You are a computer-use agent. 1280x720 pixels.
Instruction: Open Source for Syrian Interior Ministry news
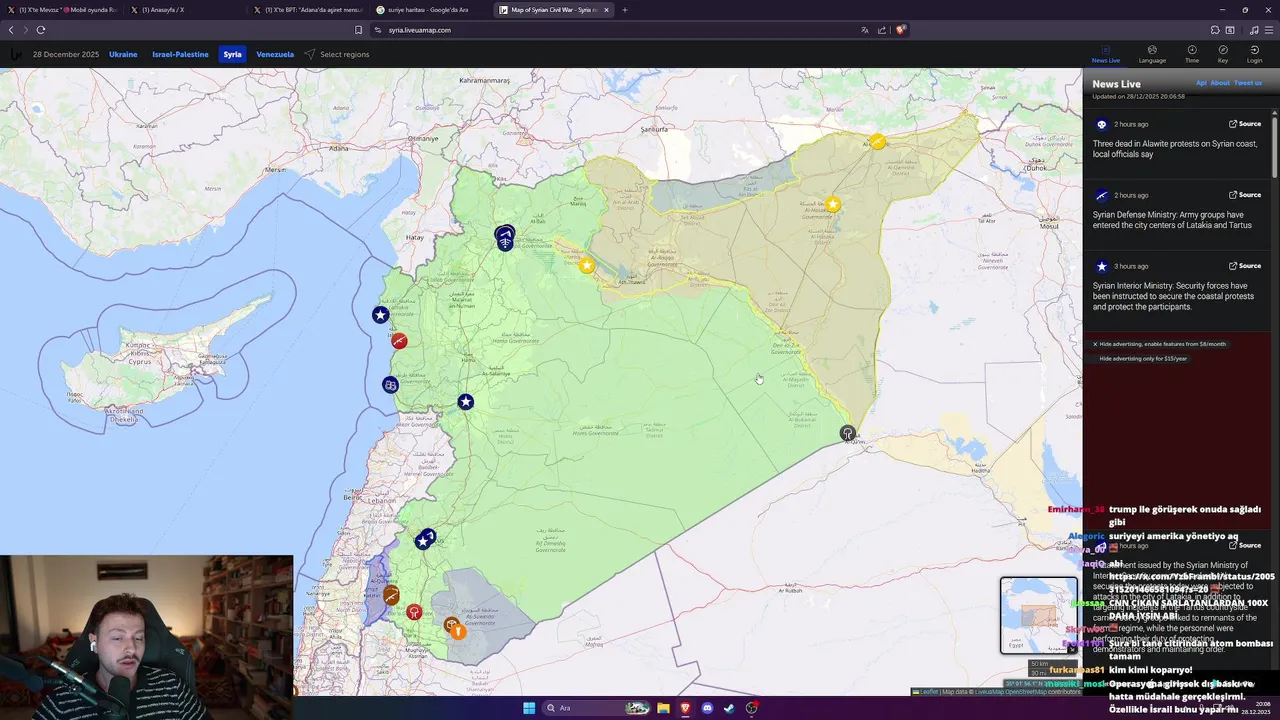click(x=1245, y=266)
